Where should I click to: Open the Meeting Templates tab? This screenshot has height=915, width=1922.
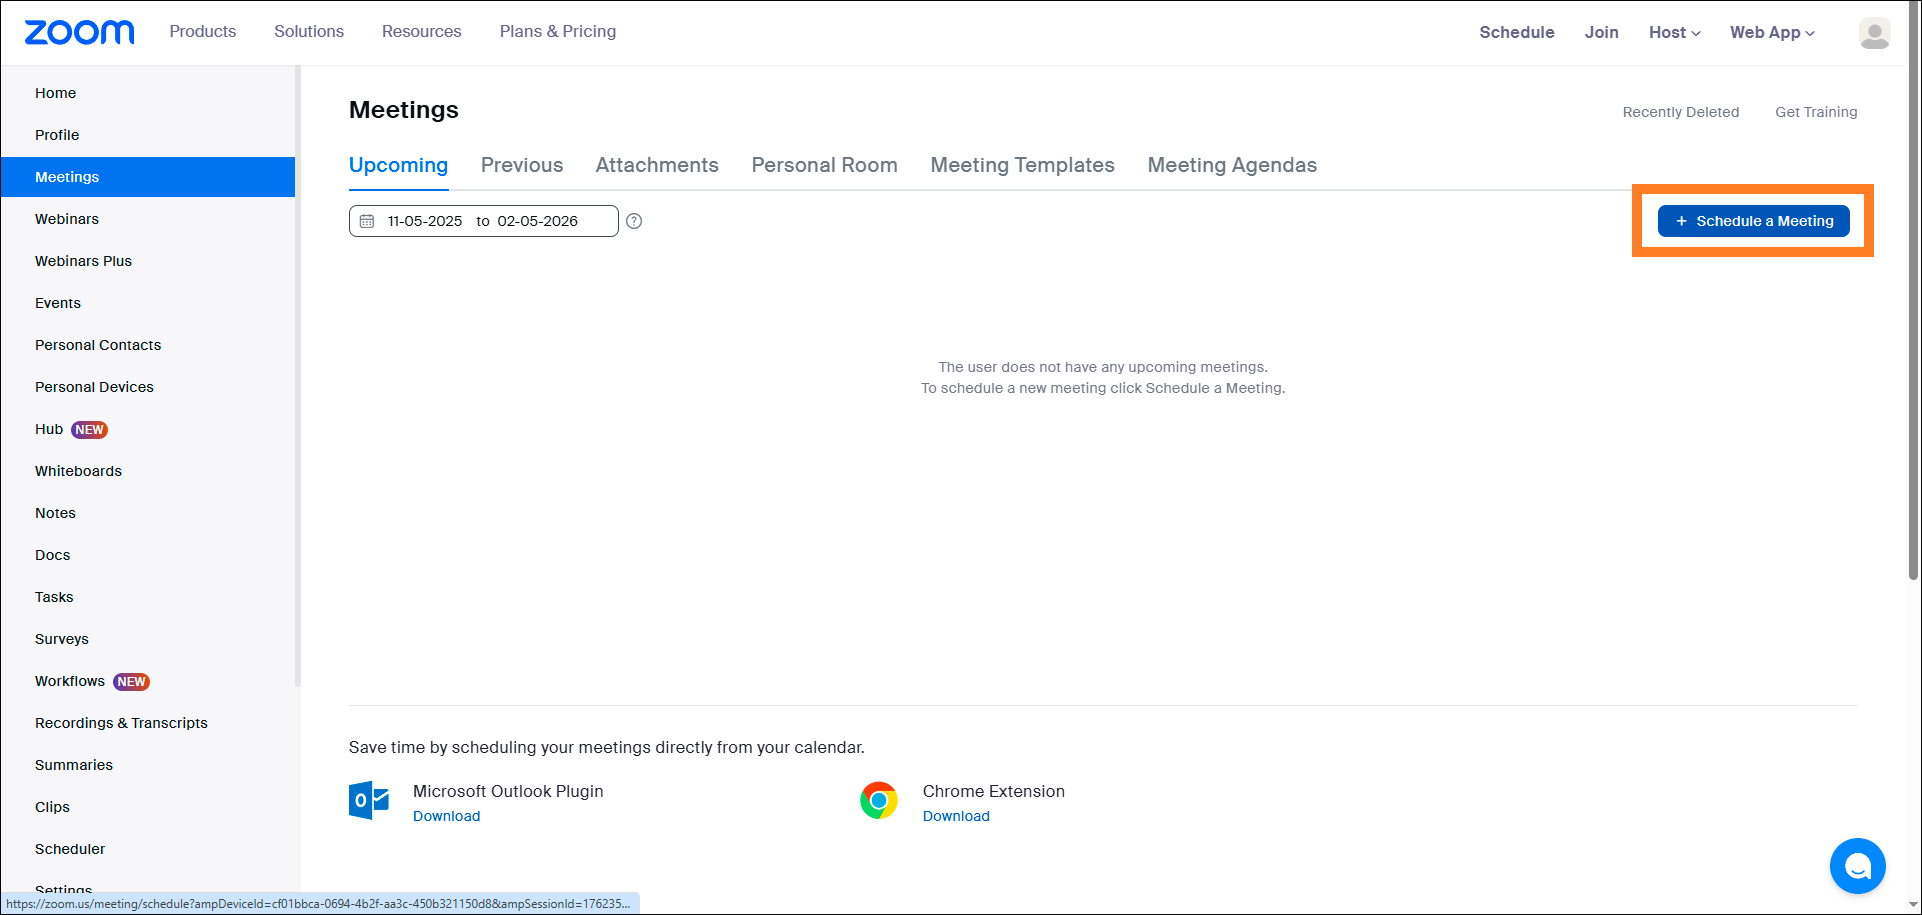1022,165
